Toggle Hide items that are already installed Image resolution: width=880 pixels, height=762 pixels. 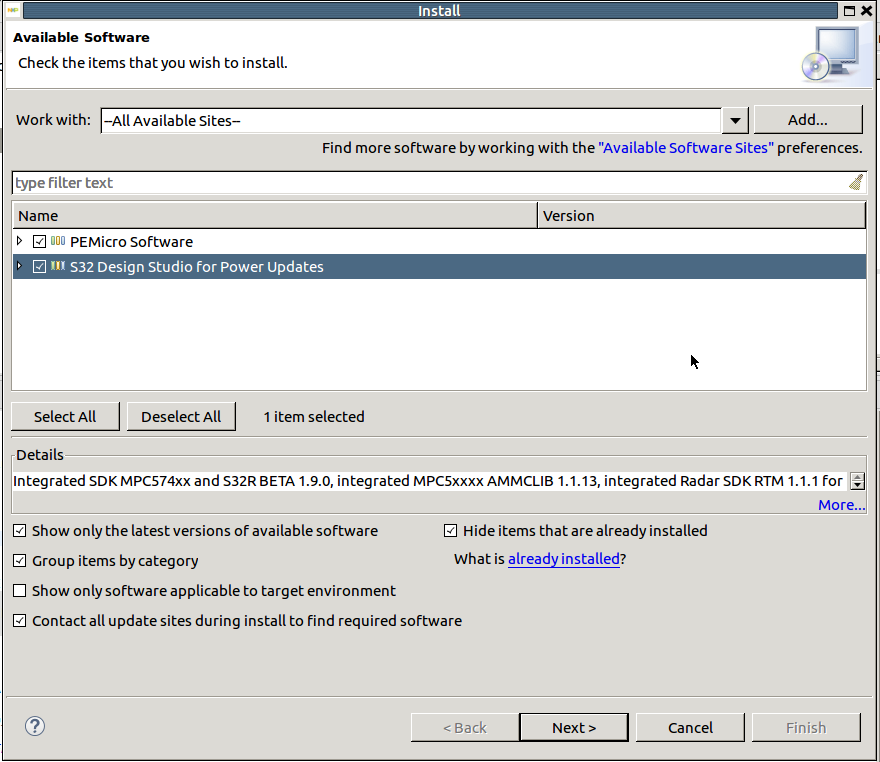coord(451,531)
